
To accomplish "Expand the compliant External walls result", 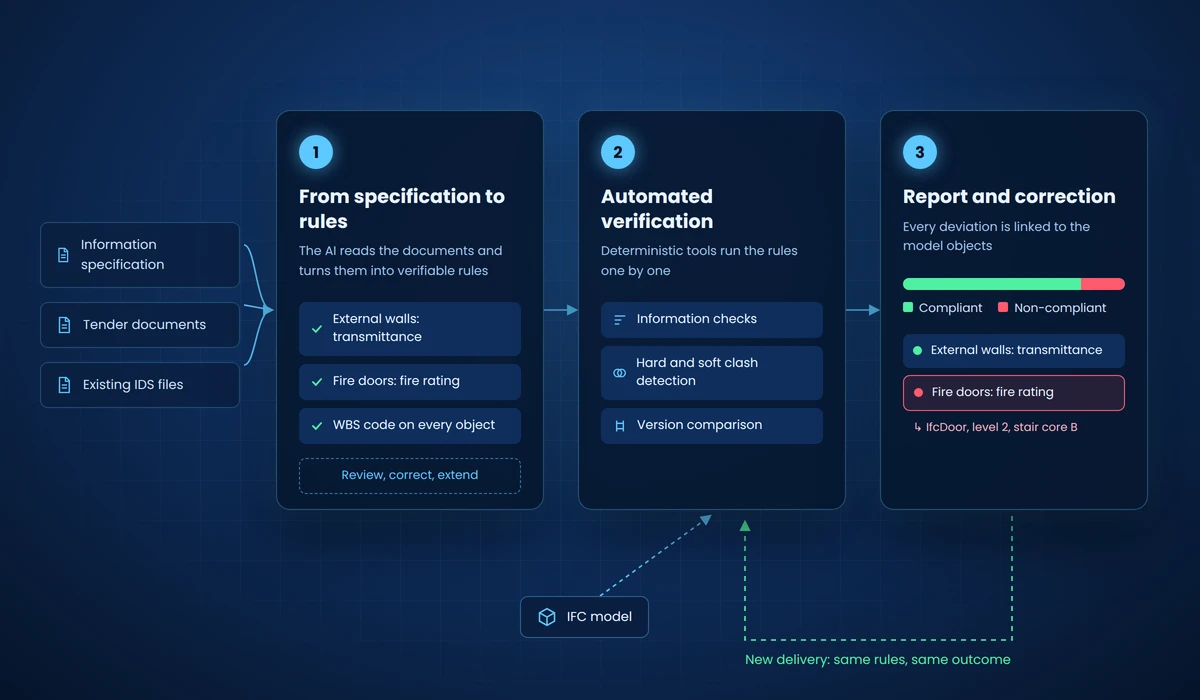I will tap(1014, 351).
